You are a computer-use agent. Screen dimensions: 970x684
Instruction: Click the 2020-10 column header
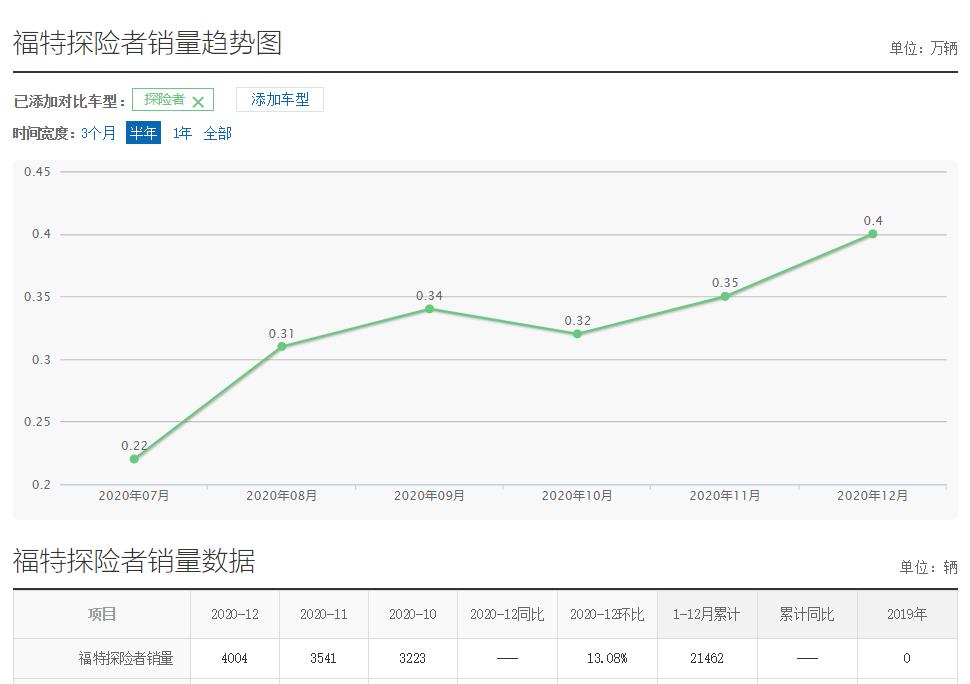click(x=413, y=614)
